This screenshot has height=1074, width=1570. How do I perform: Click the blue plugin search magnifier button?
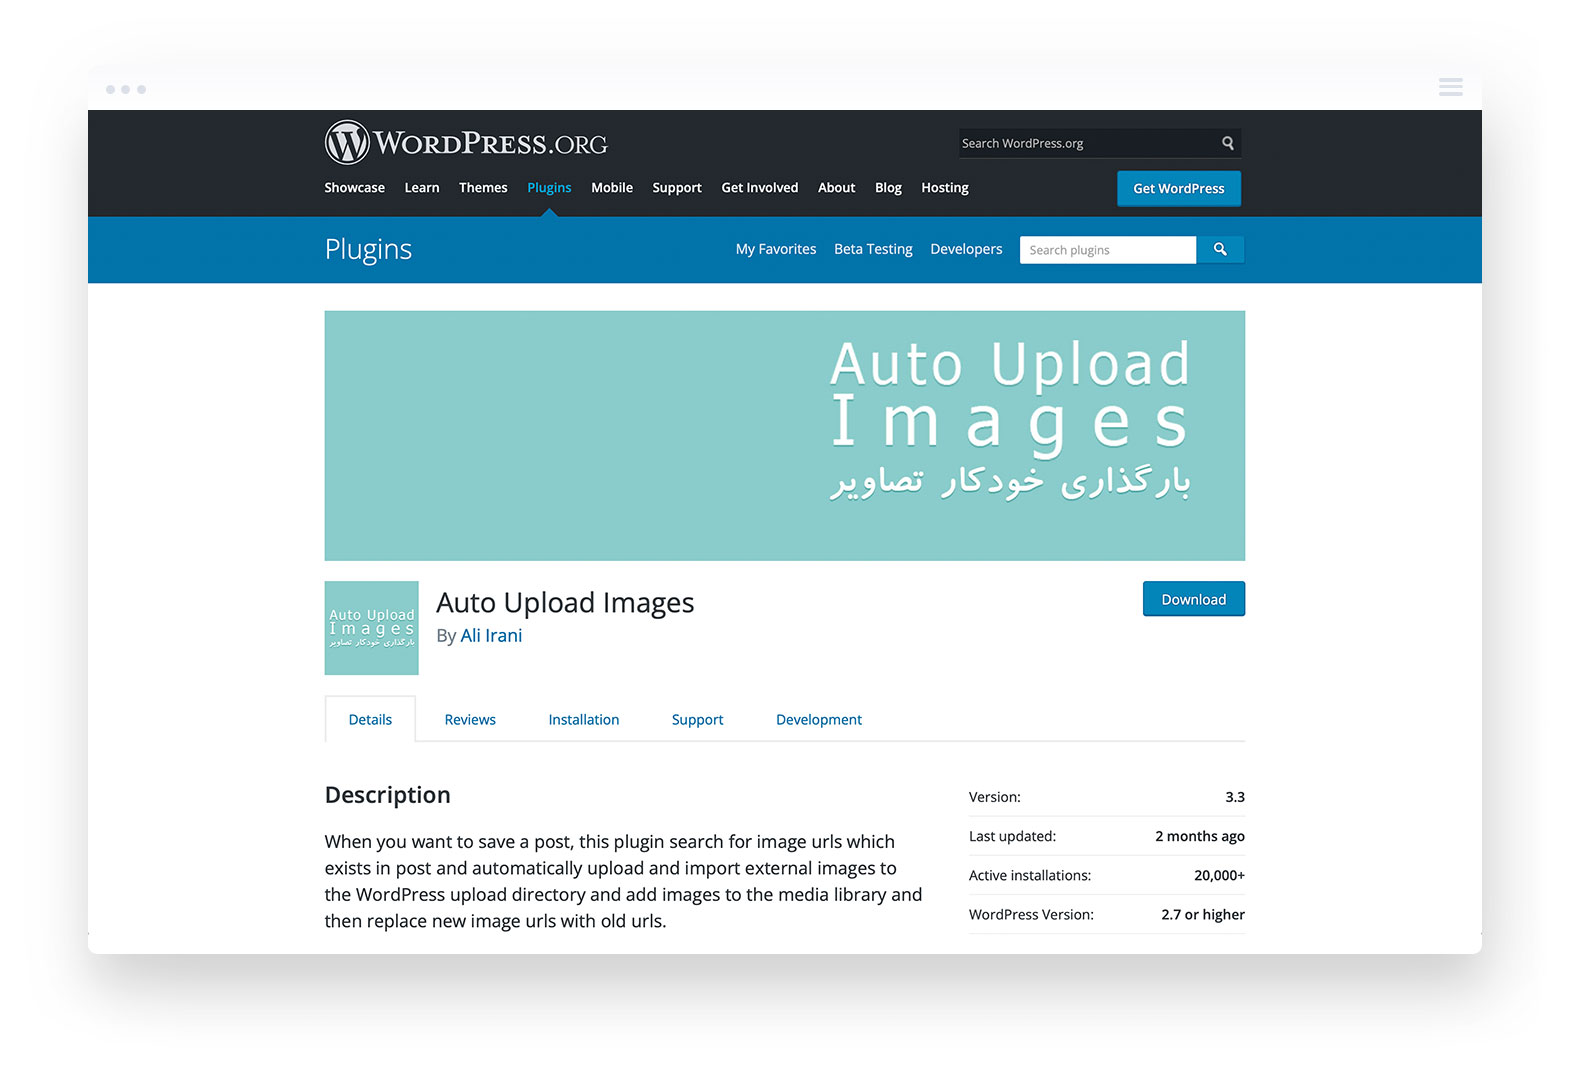pyautogui.click(x=1220, y=250)
